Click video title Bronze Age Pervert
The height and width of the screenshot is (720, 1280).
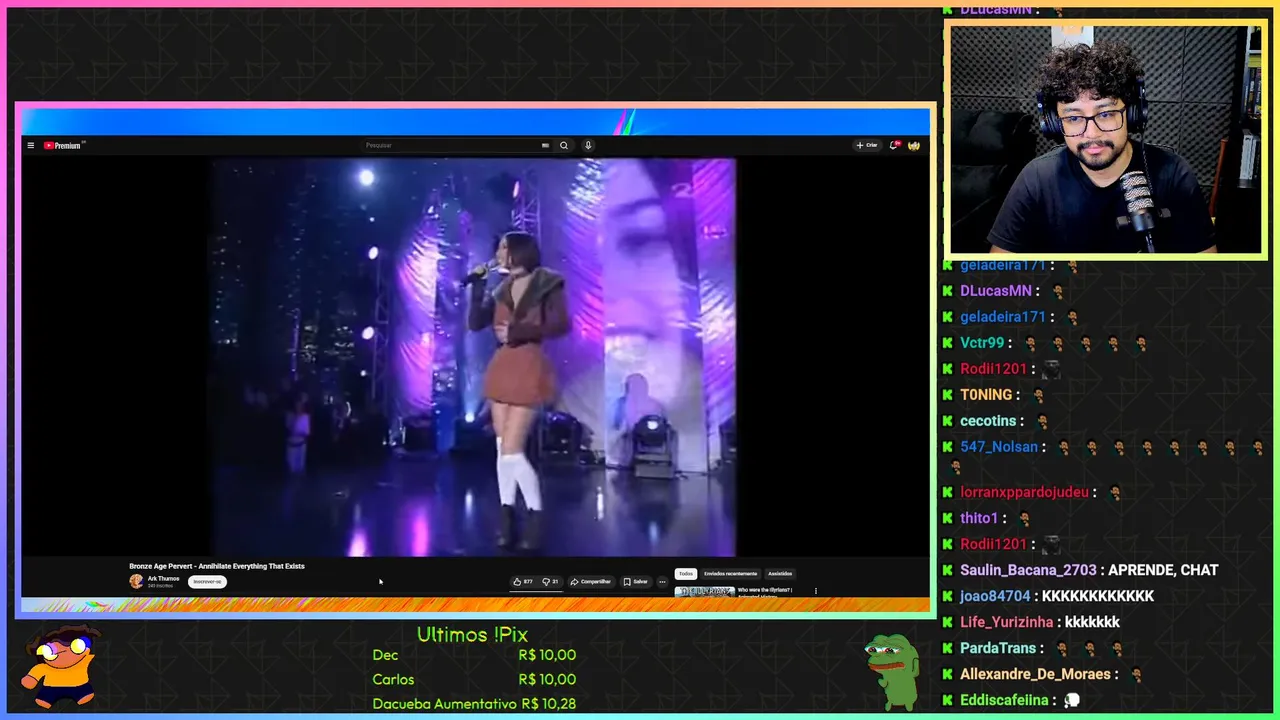tap(217, 566)
